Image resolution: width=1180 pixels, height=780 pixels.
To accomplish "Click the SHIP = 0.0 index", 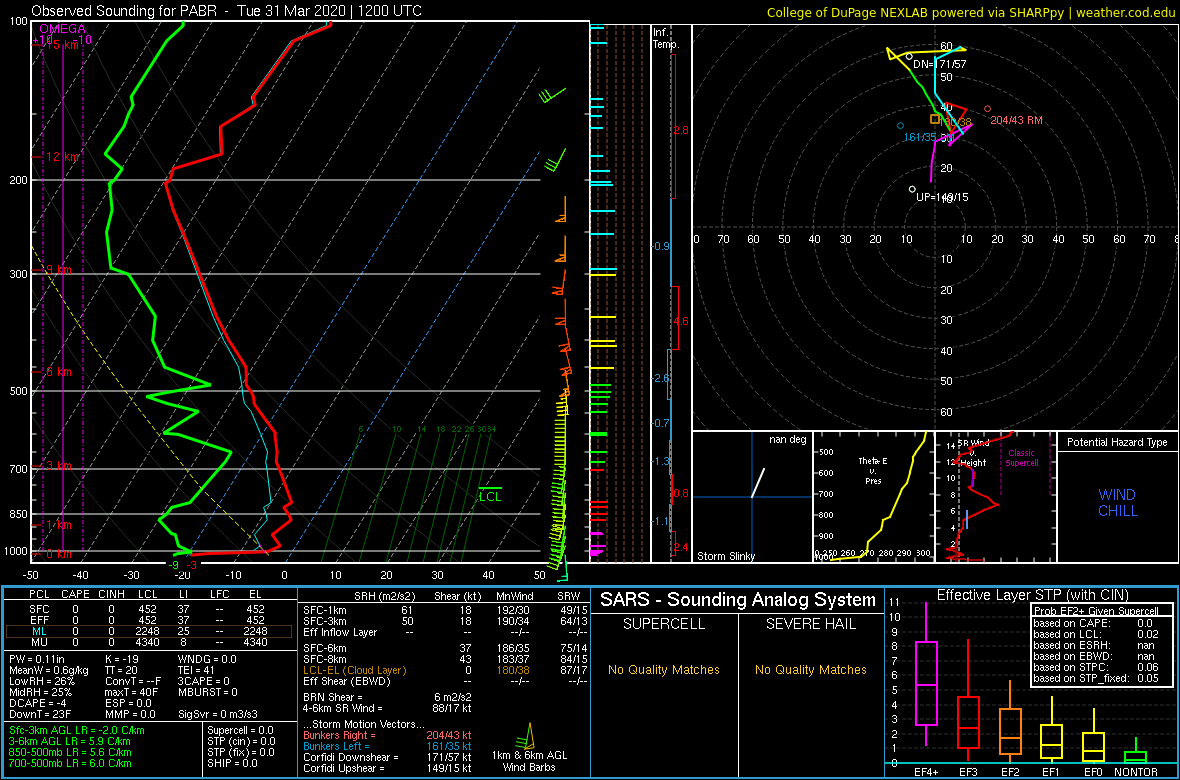I will [x=231, y=763].
